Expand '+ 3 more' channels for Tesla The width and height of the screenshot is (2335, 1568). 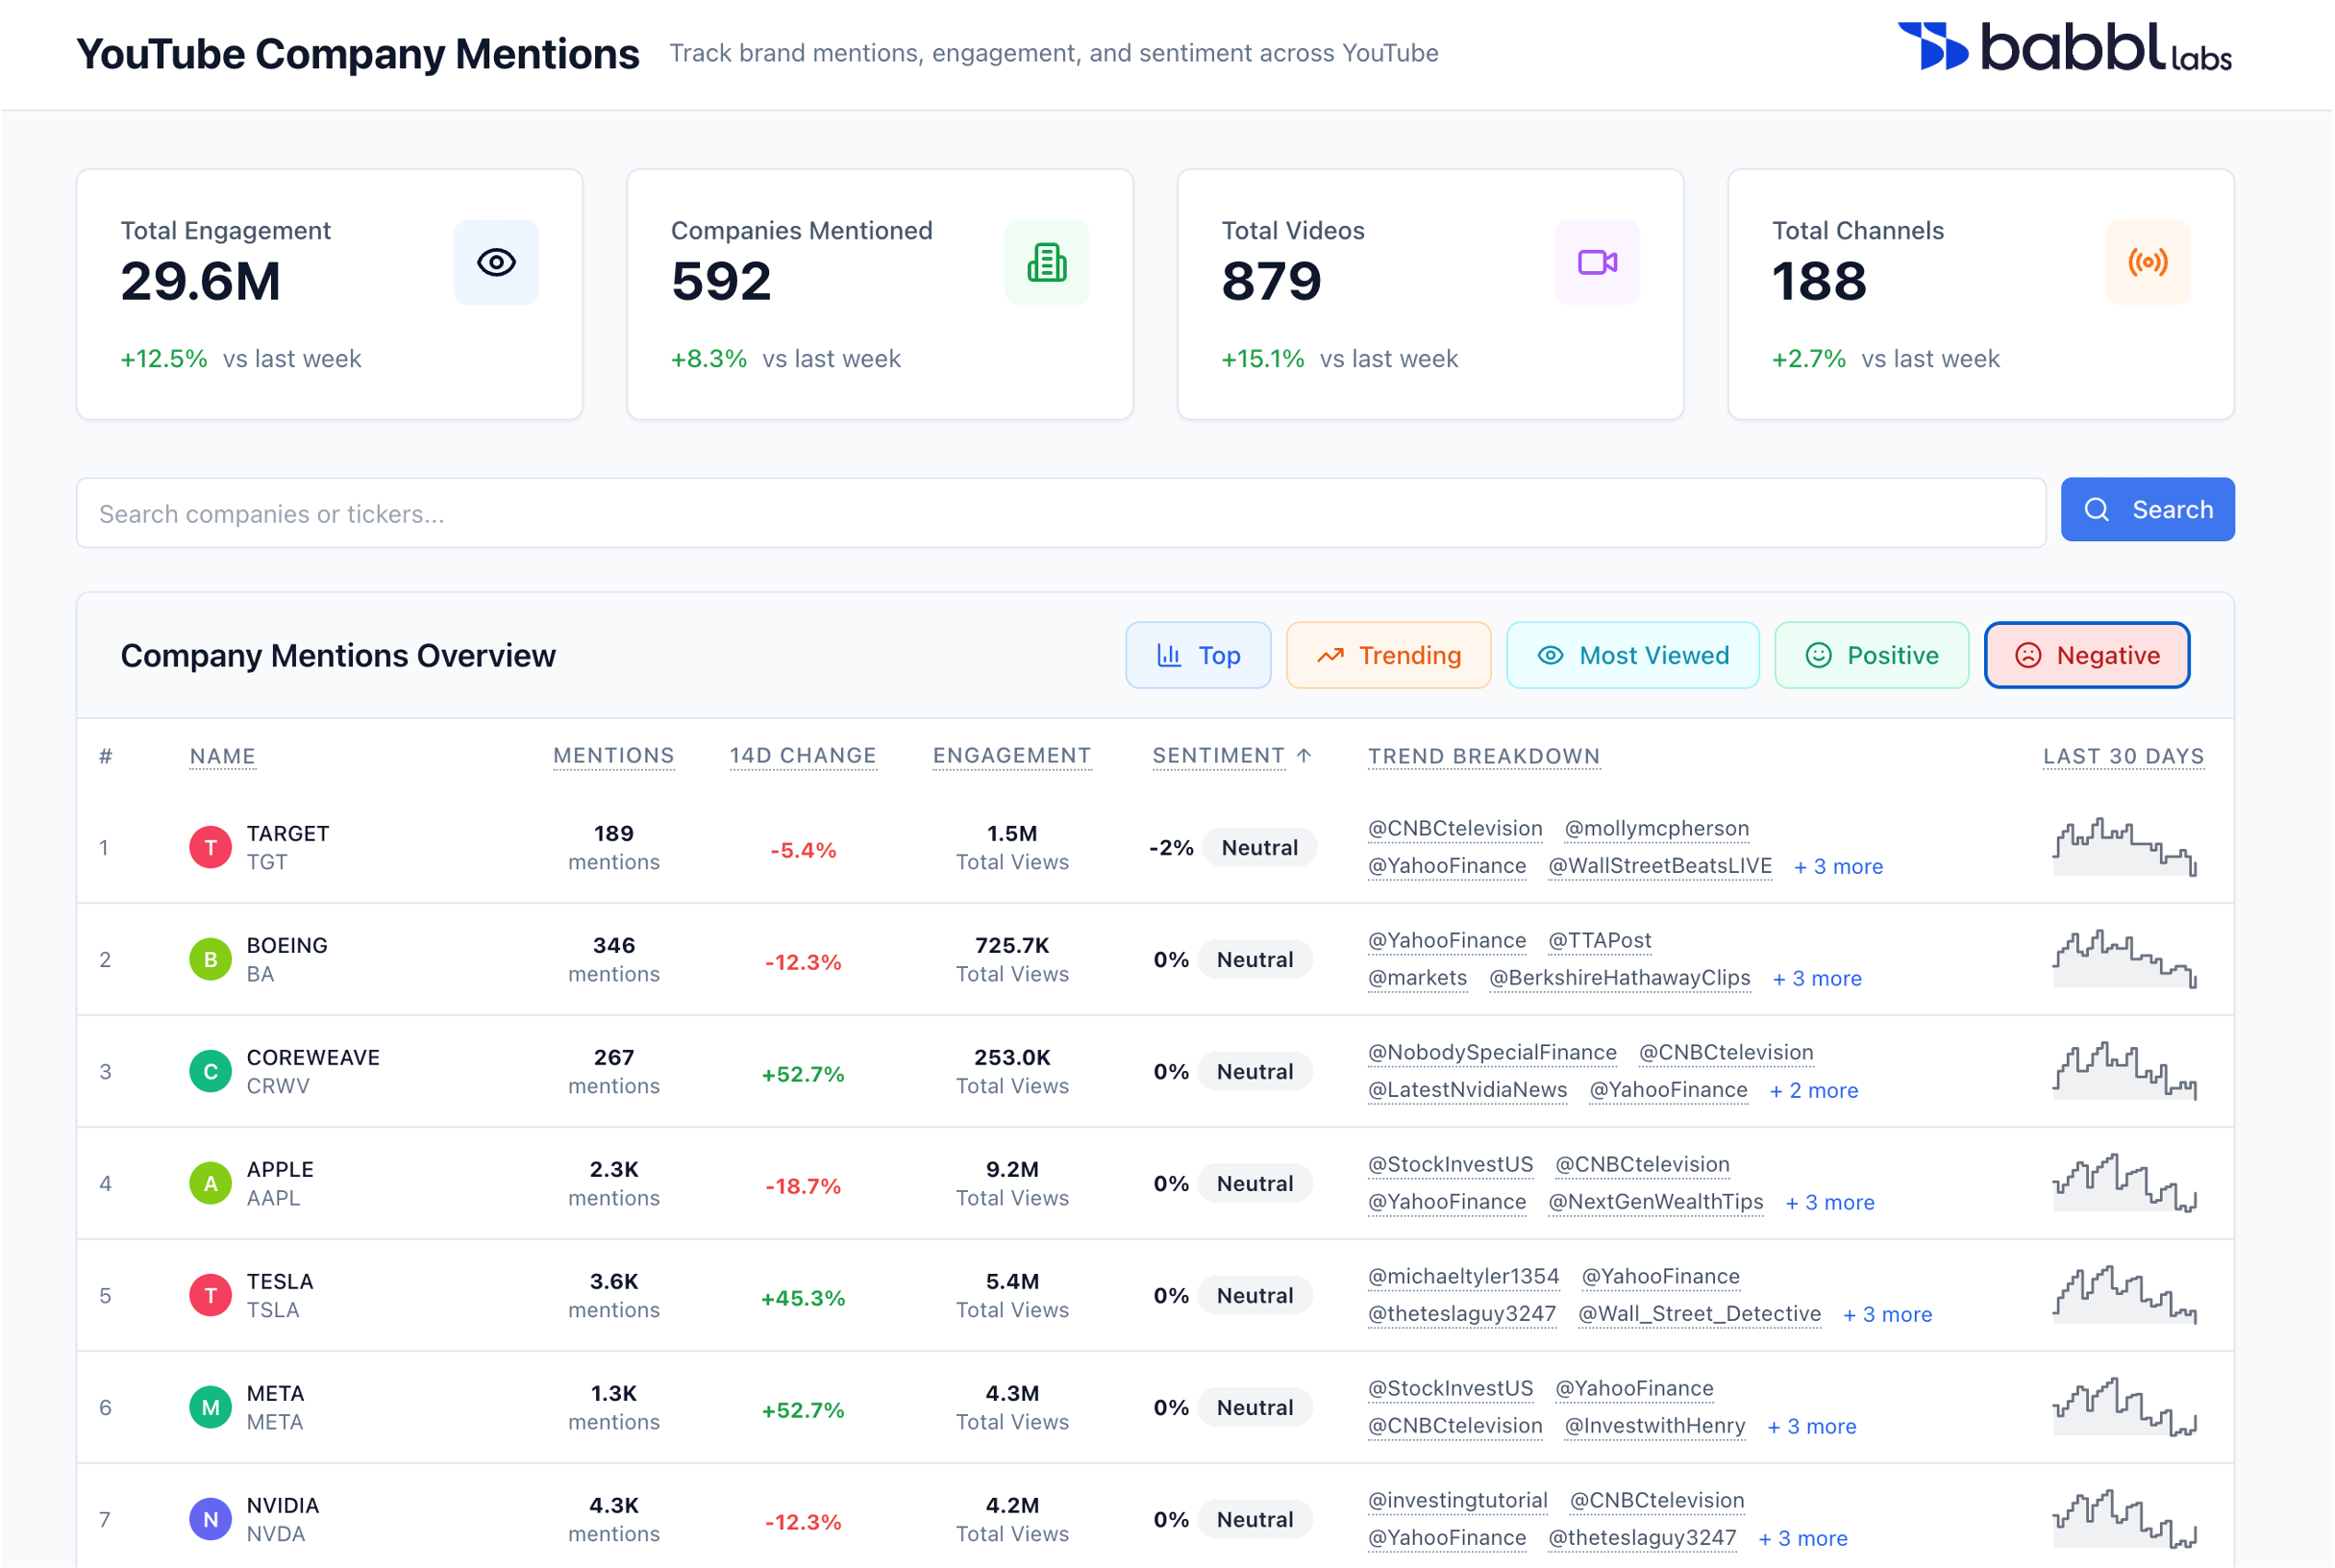(x=1886, y=1314)
